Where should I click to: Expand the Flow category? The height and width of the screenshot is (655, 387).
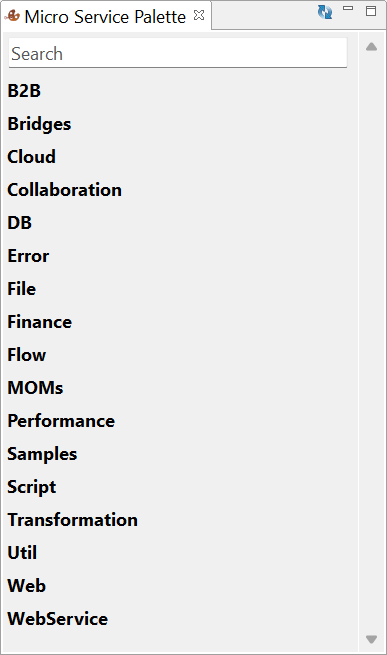tap(27, 355)
